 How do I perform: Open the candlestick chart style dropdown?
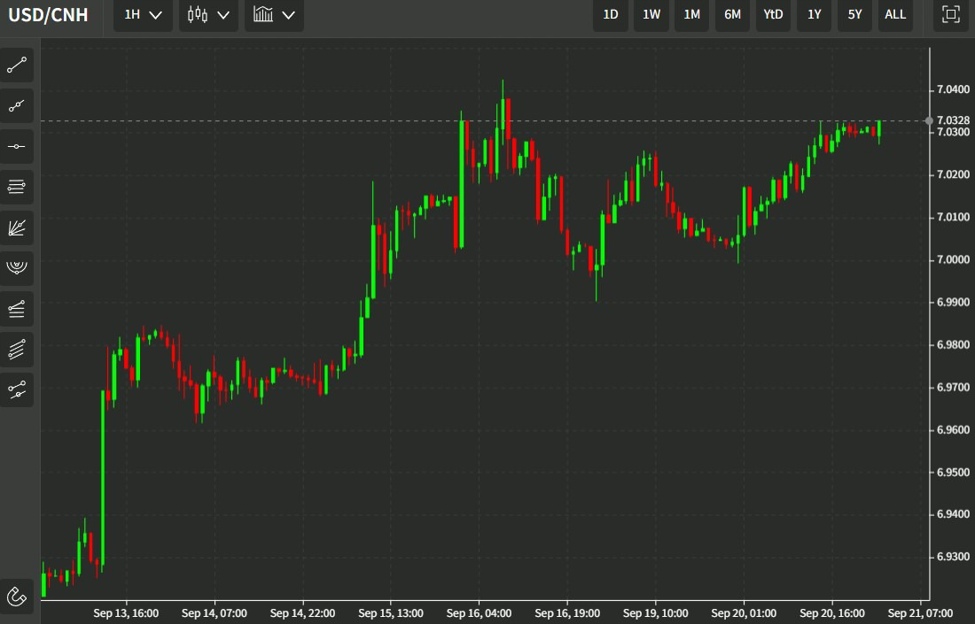(208, 15)
